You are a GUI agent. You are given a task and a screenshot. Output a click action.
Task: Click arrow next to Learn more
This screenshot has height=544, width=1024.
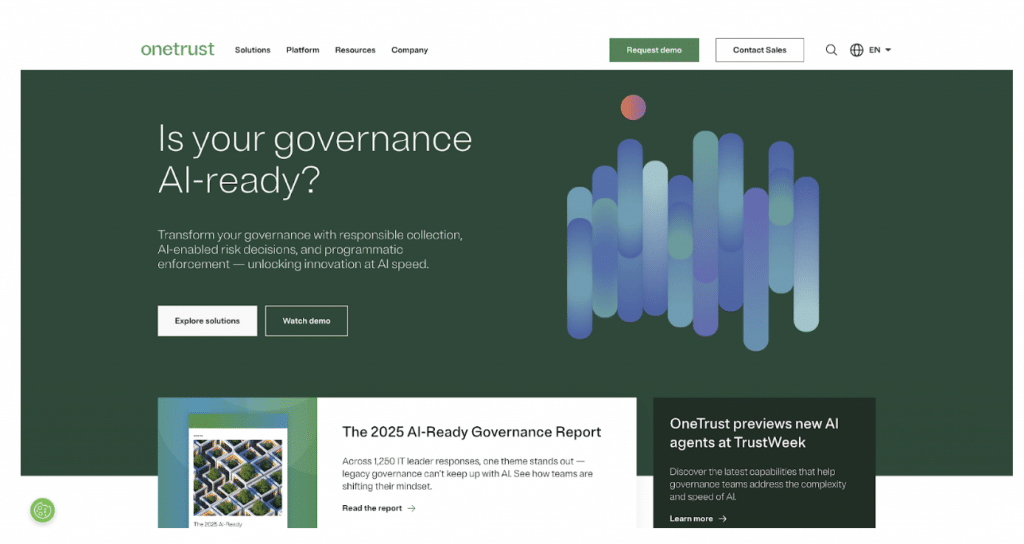pos(723,519)
